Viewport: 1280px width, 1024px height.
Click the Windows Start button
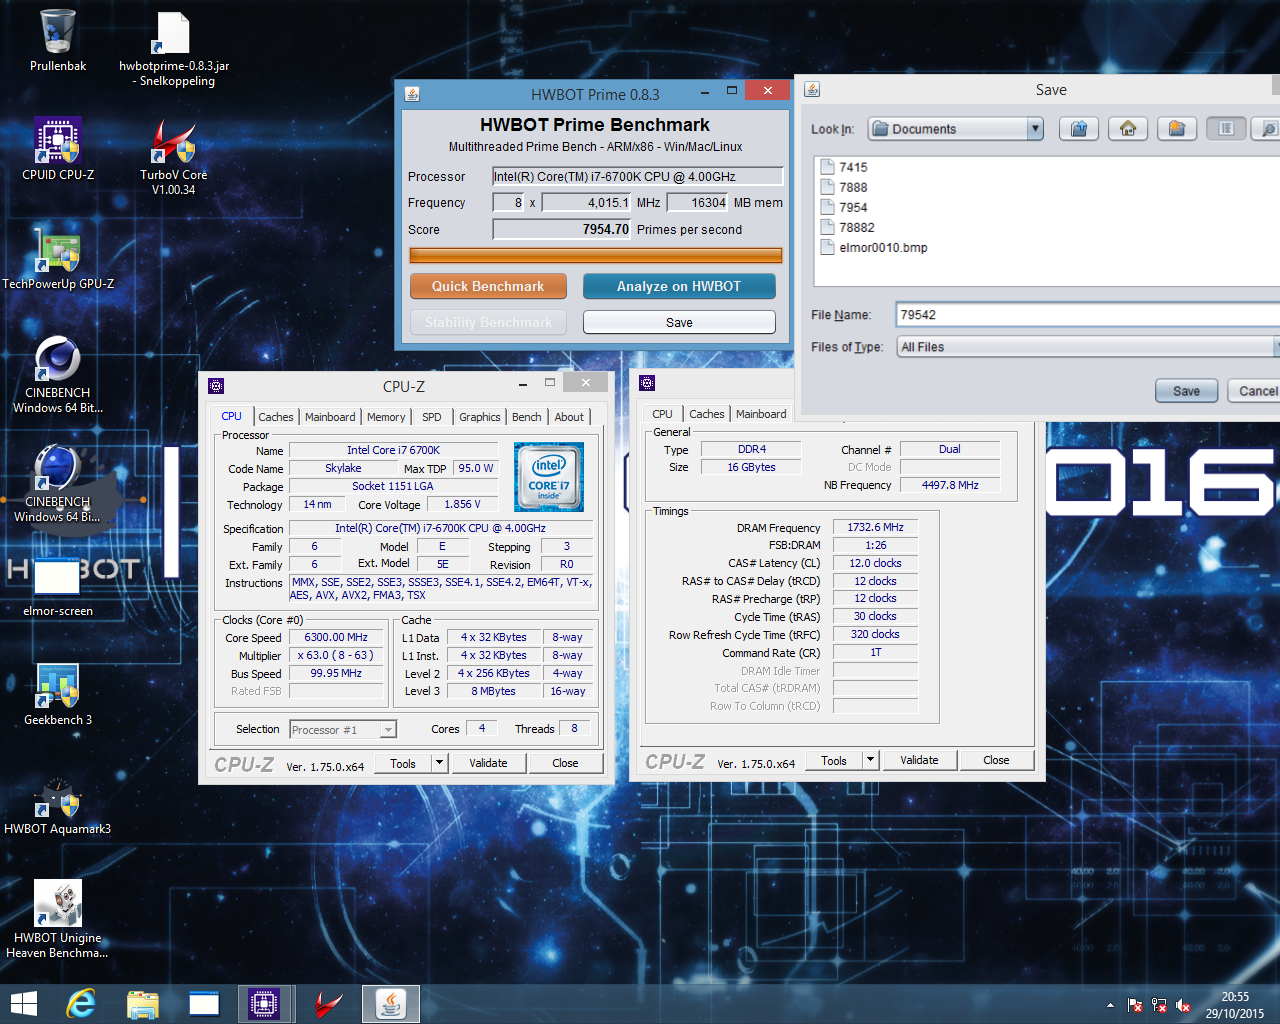(23, 1004)
